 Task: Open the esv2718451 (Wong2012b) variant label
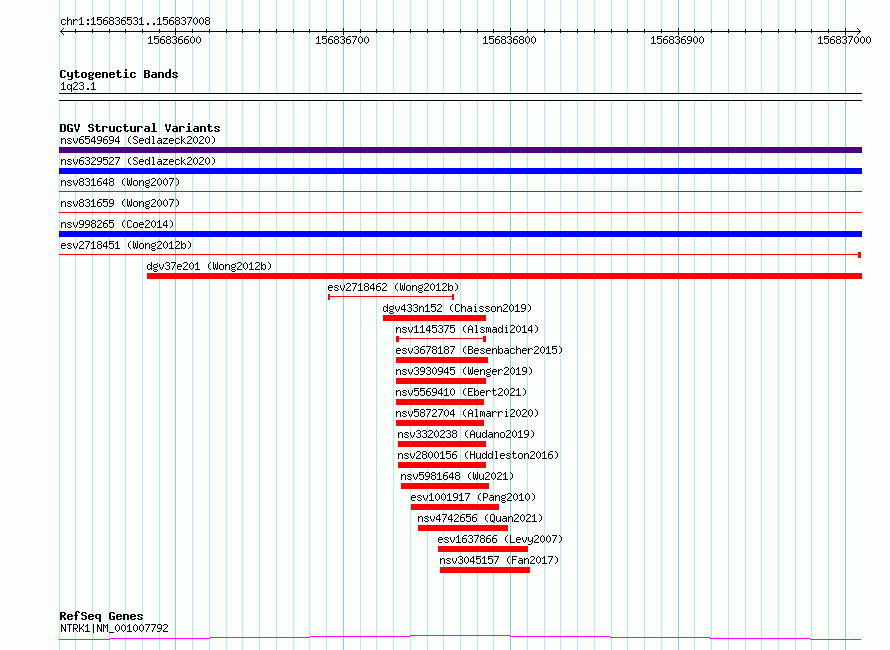126,245
